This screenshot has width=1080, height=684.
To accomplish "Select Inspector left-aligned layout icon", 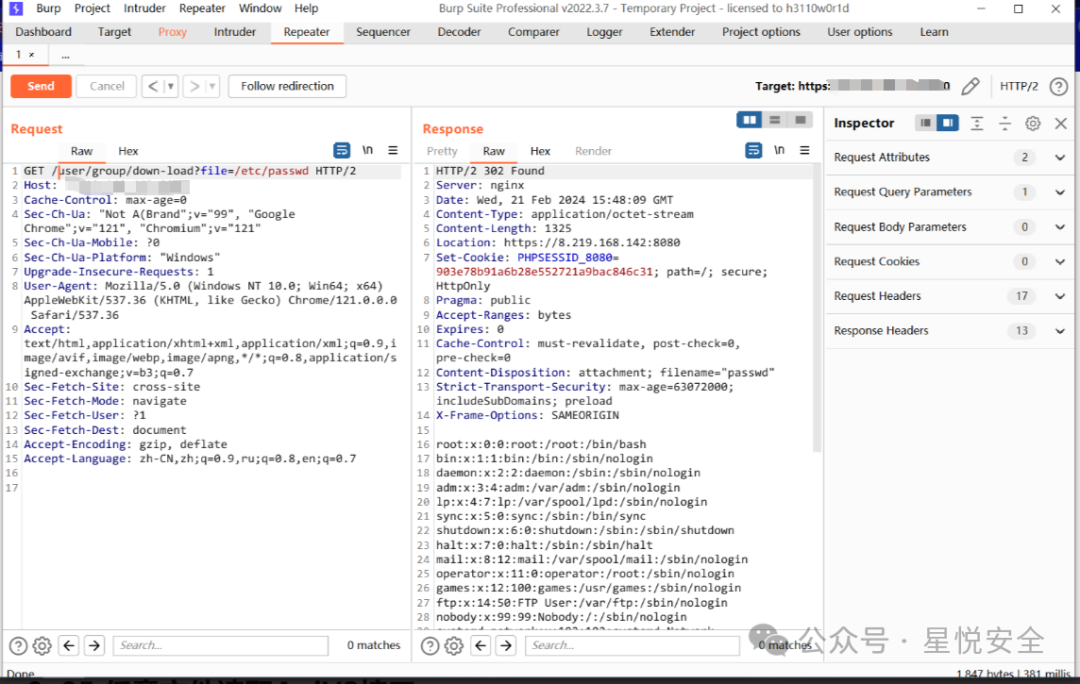I will tap(926, 123).
